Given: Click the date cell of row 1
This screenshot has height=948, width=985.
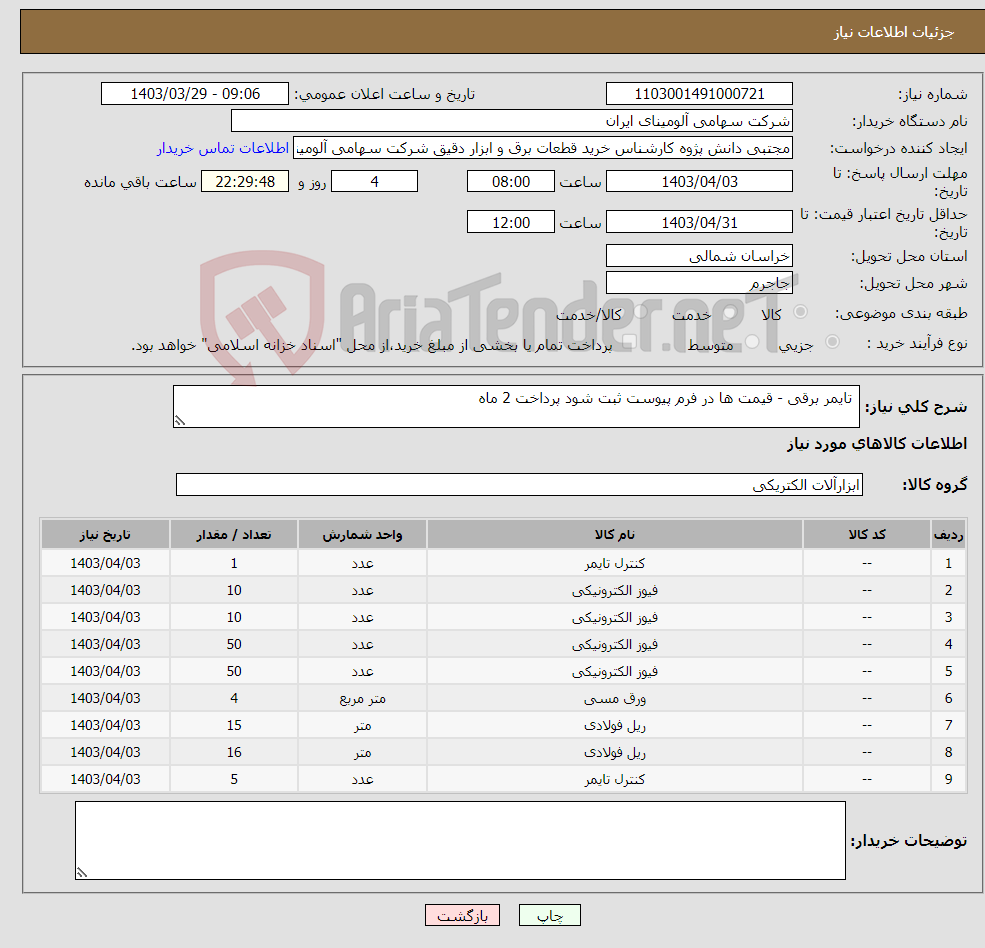Looking at the screenshot, I should (105, 564).
